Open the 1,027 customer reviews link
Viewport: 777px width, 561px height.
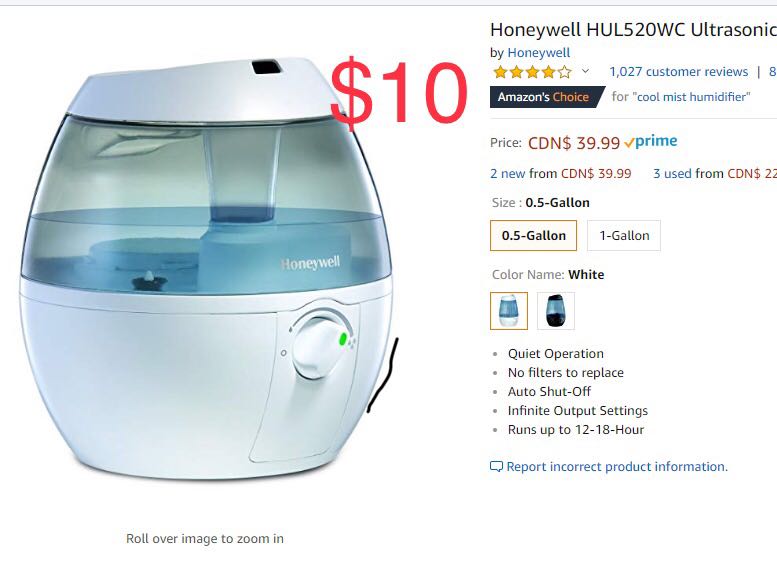678,72
